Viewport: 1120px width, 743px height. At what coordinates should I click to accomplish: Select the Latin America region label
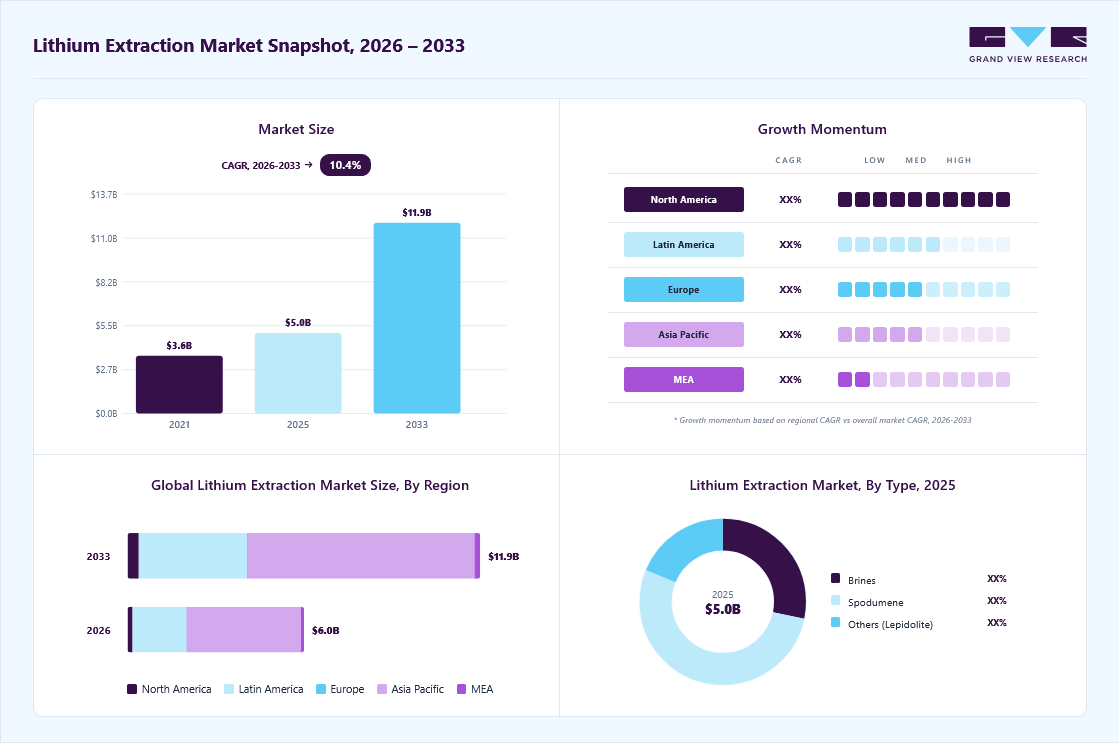[684, 244]
